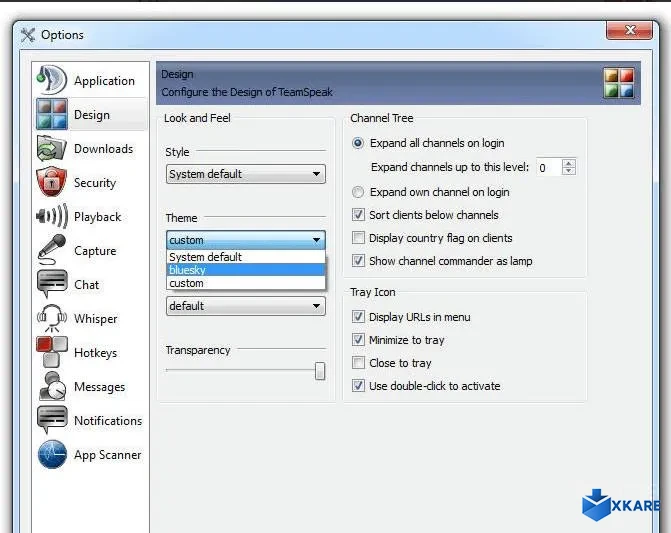Open the default dropdown below Theme list
671x533 pixels.
246,306
